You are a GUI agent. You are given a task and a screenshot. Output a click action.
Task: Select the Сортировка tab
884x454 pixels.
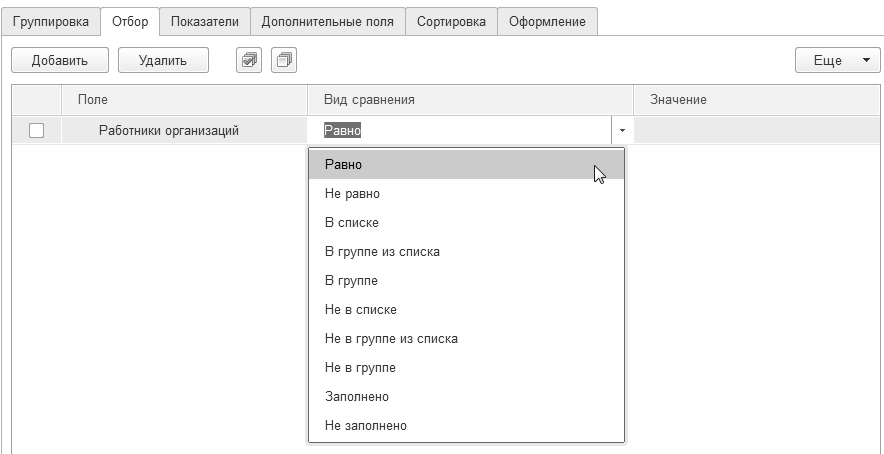pos(450,21)
